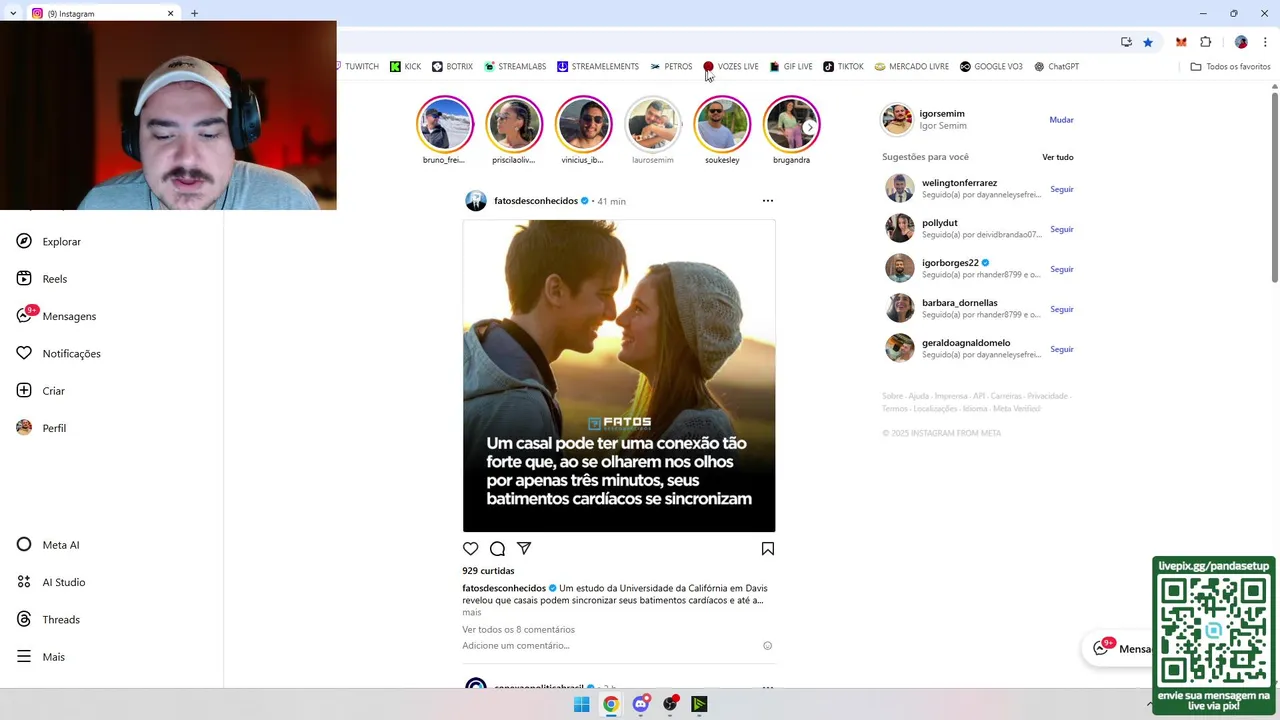Open Reels from the sidebar
The image size is (1280, 720).
point(41,279)
